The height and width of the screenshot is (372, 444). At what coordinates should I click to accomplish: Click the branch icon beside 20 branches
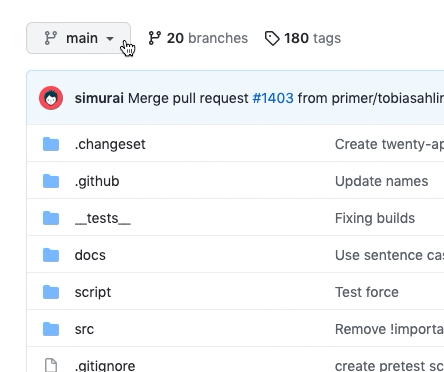pos(155,38)
